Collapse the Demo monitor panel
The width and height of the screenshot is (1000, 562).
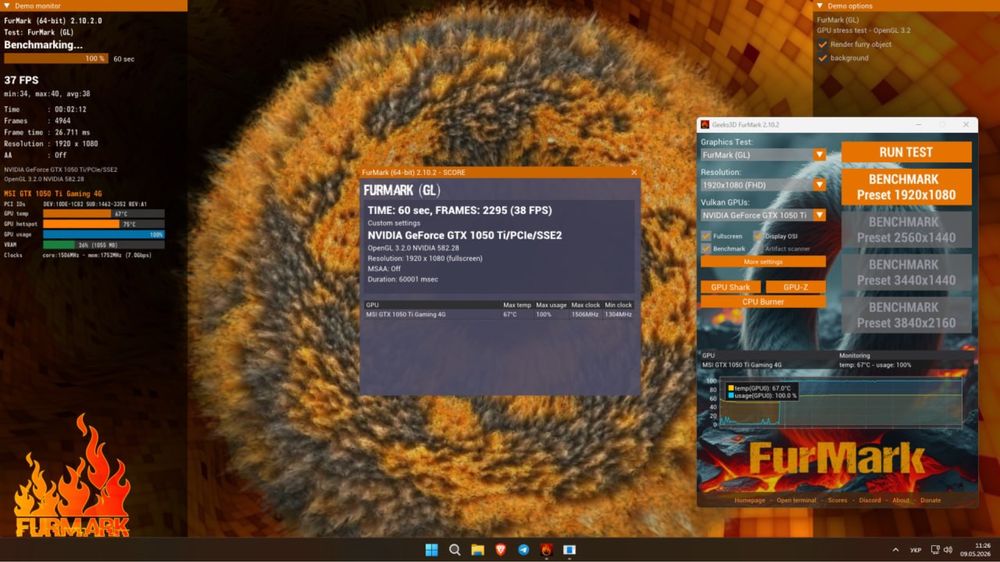[x=7, y=6]
